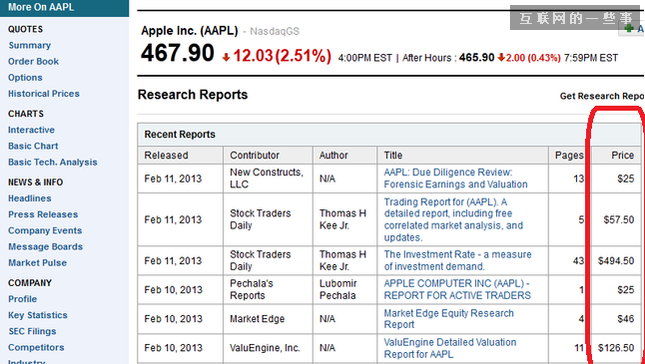The image size is (645, 364).
Task: Select the Pages column header
Action: click(x=569, y=155)
